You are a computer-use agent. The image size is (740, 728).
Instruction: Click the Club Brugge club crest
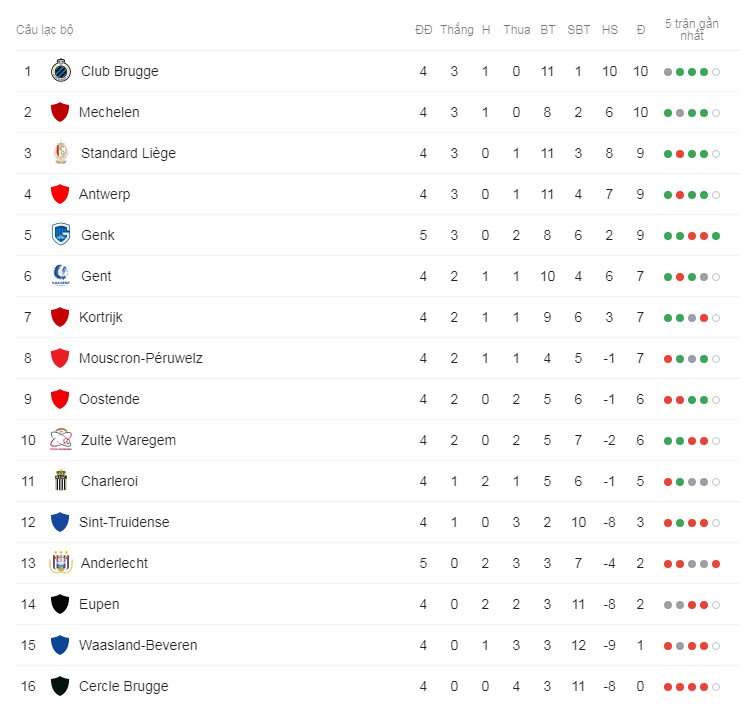61,71
